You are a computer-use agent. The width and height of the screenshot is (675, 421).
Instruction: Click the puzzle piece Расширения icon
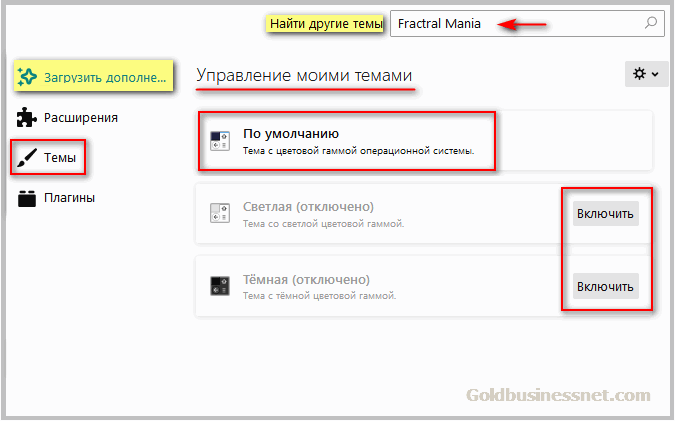pyautogui.click(x=26, y=117)
